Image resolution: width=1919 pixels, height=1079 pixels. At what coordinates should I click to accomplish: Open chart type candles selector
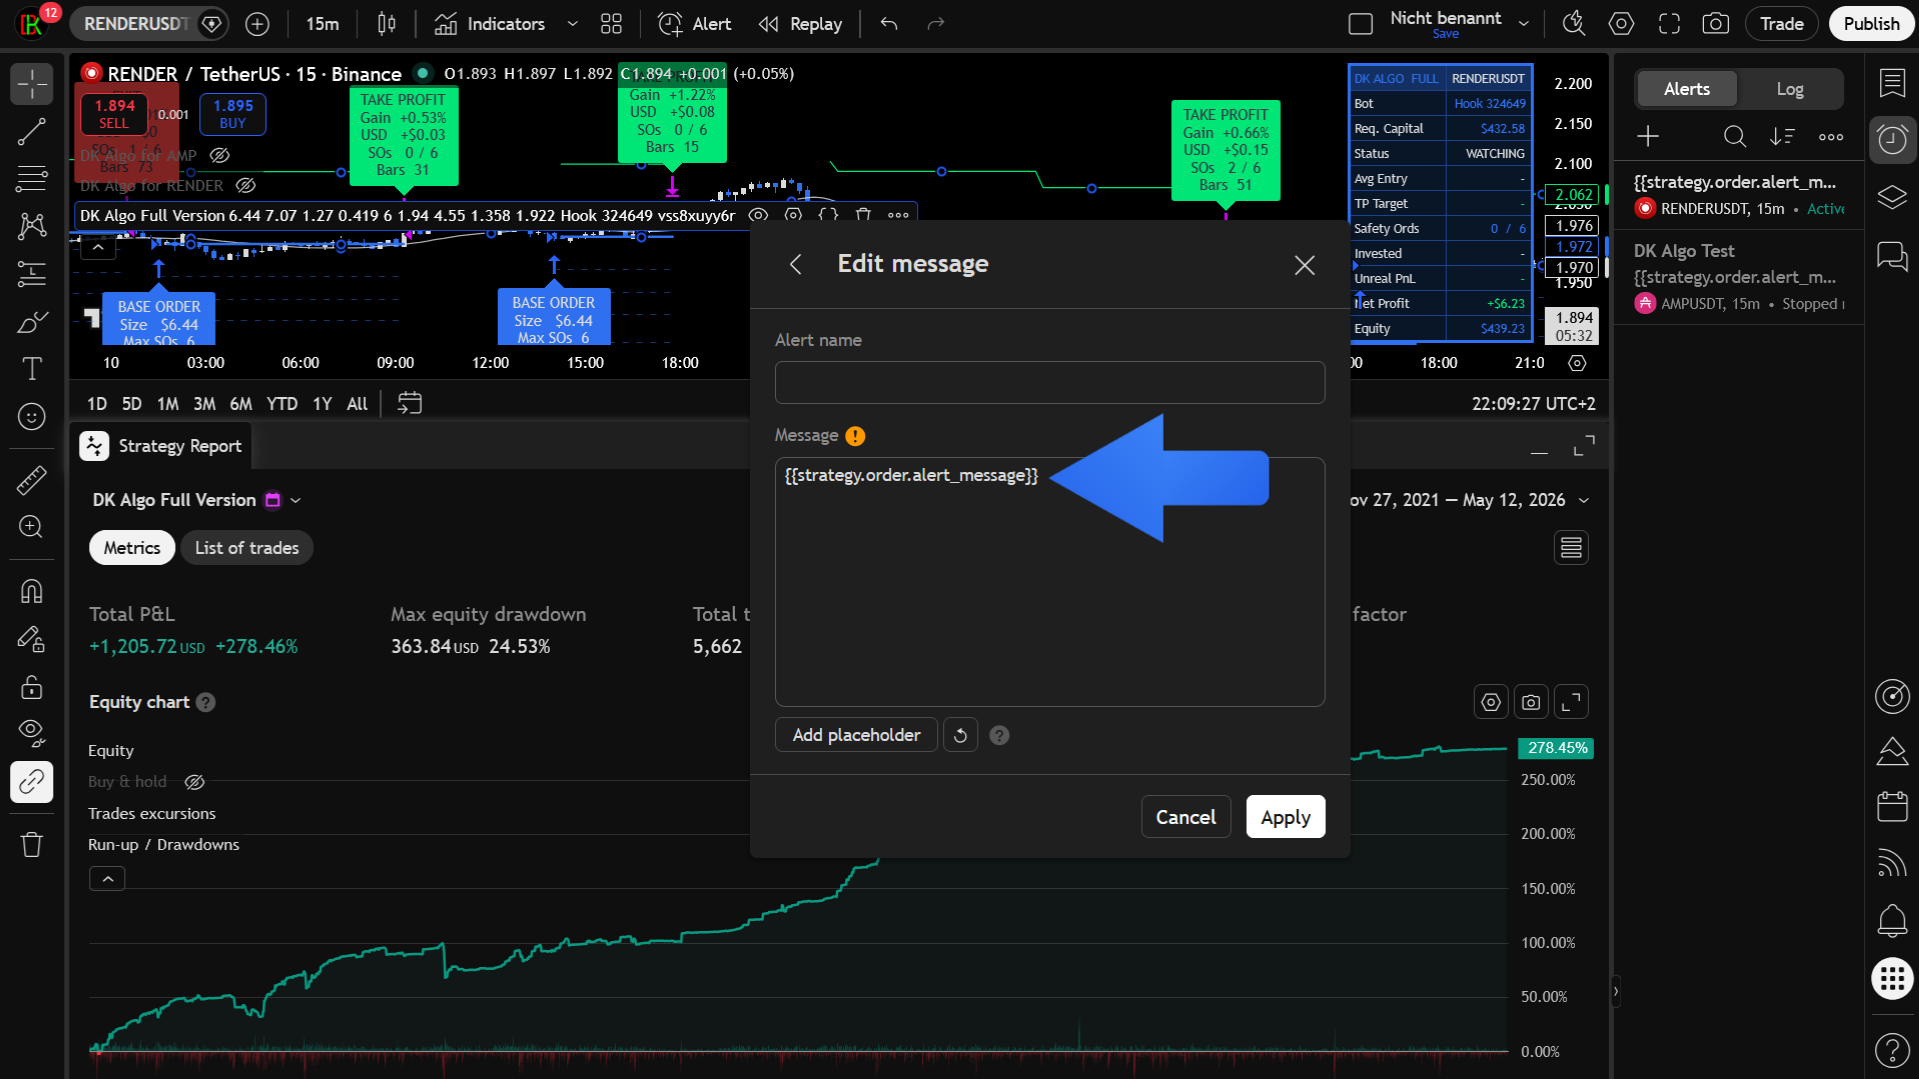pyautogui.click(x=387, y=24)
